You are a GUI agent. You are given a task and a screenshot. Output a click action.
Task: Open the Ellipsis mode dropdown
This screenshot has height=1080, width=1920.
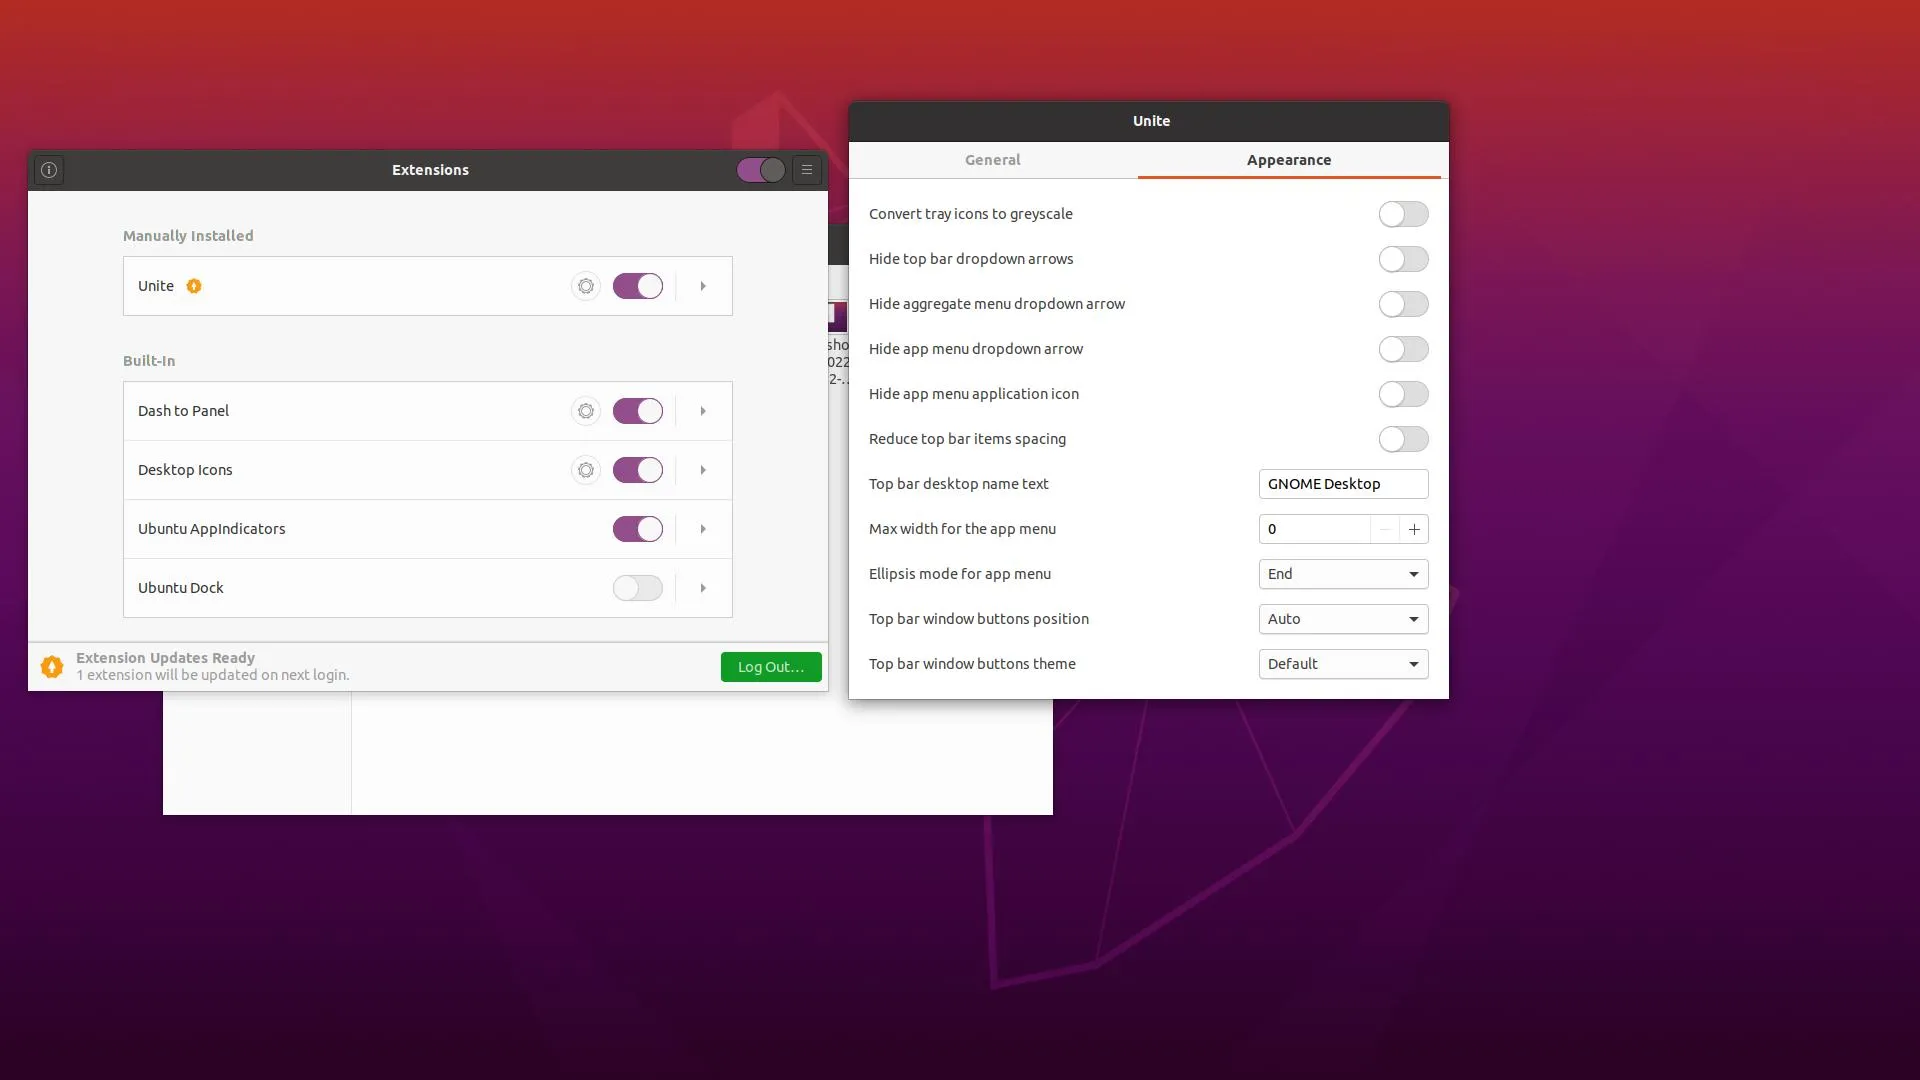[1343, 574]
